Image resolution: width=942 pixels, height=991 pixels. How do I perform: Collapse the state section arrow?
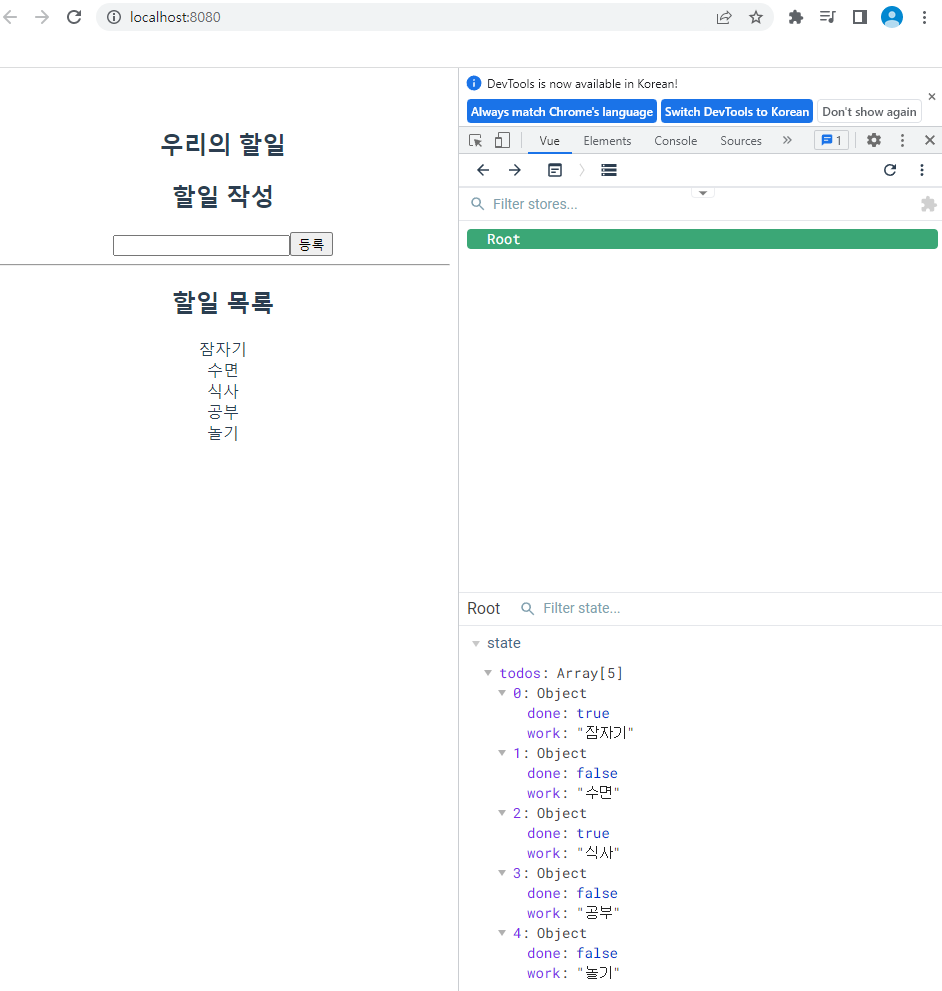476,643
